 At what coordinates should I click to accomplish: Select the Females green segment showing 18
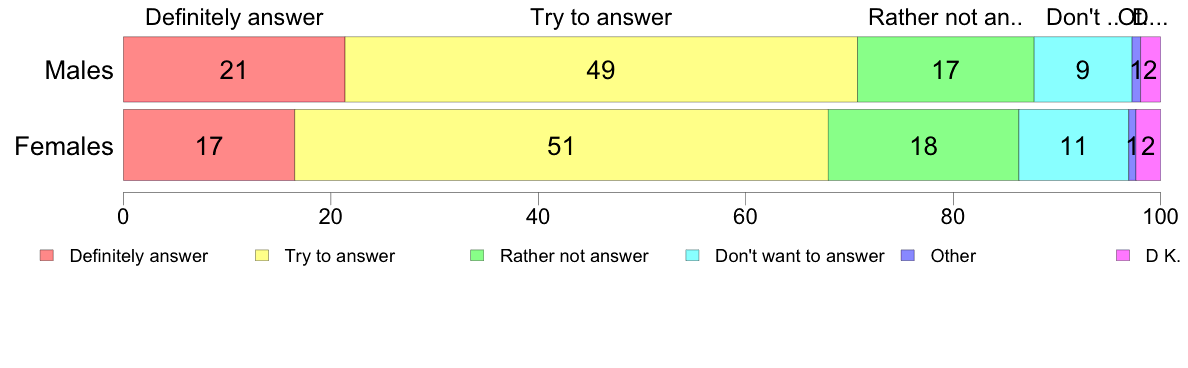click(x=924, y=145)
